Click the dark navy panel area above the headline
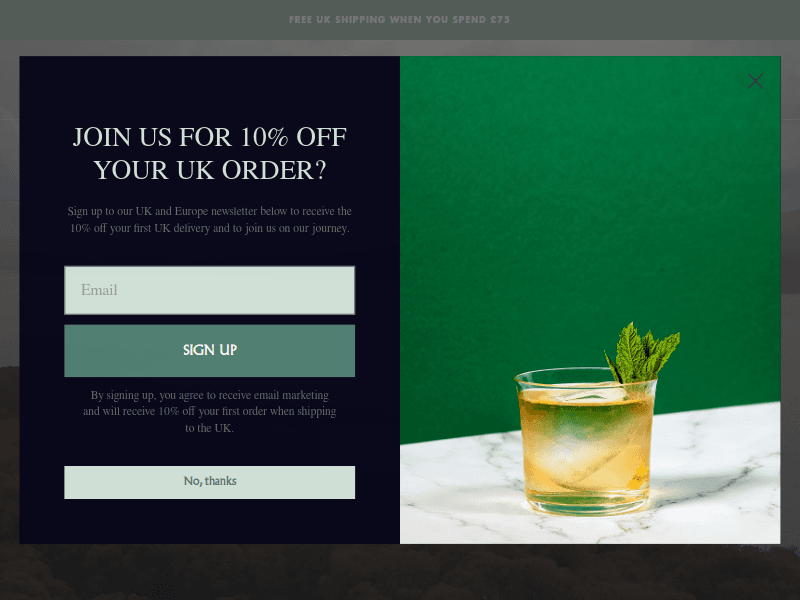 point(209,89)
